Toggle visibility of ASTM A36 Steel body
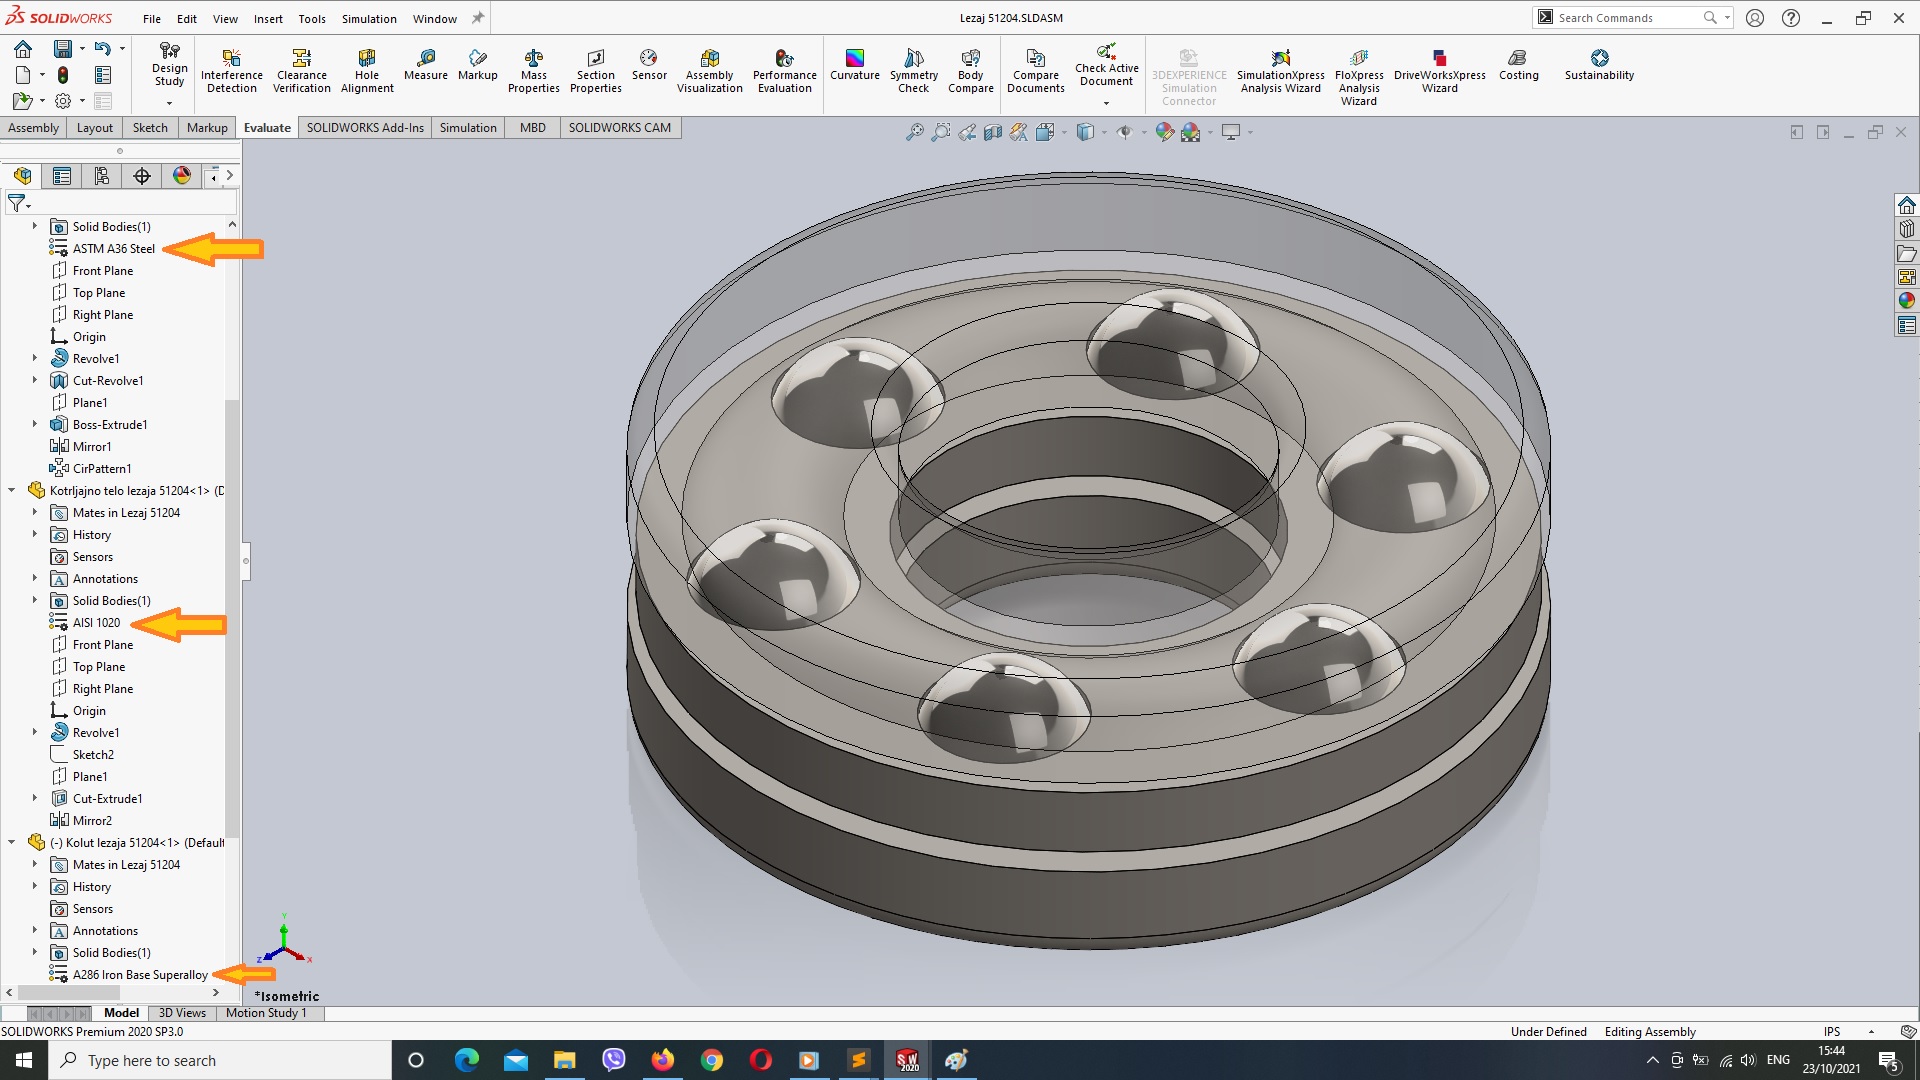Image resolution: width=1920 pixels, height=1080 pixels. tap(113, 248)
